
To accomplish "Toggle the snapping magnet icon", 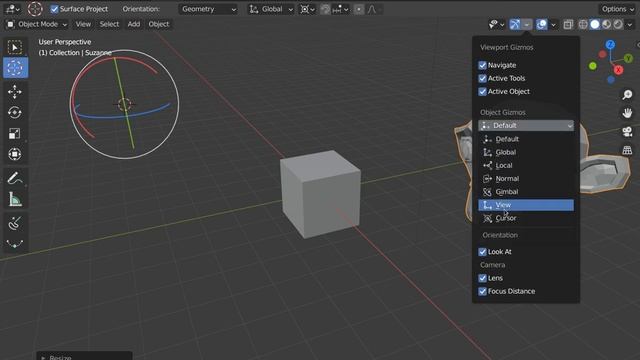I will (325, 9).
